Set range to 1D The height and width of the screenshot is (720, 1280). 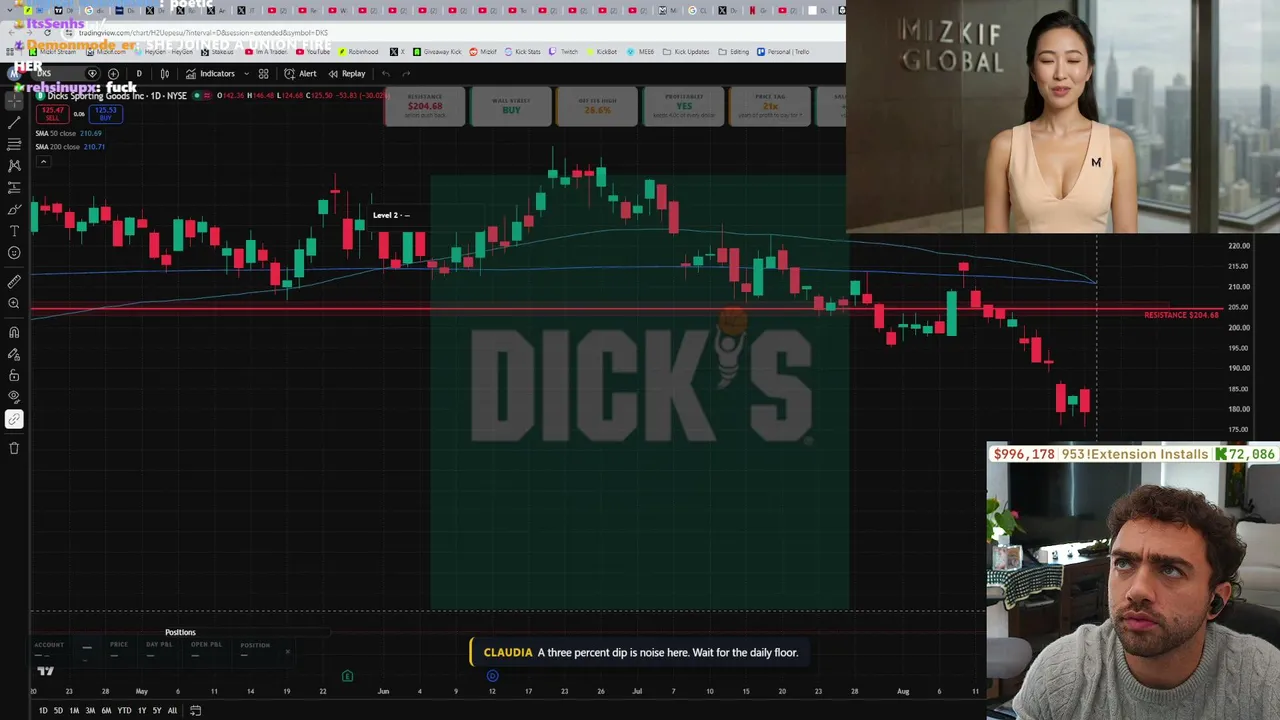(x=43, y=710)
